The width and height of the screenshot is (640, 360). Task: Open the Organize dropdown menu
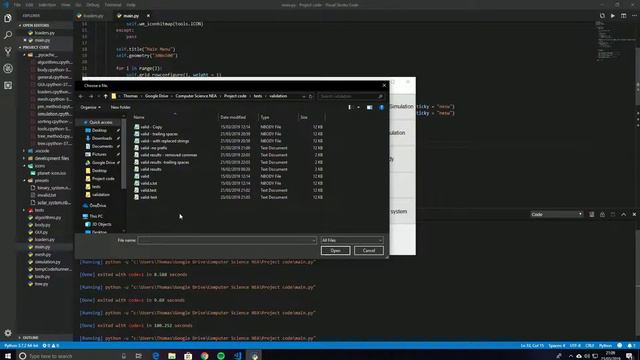tap(90, 107)
